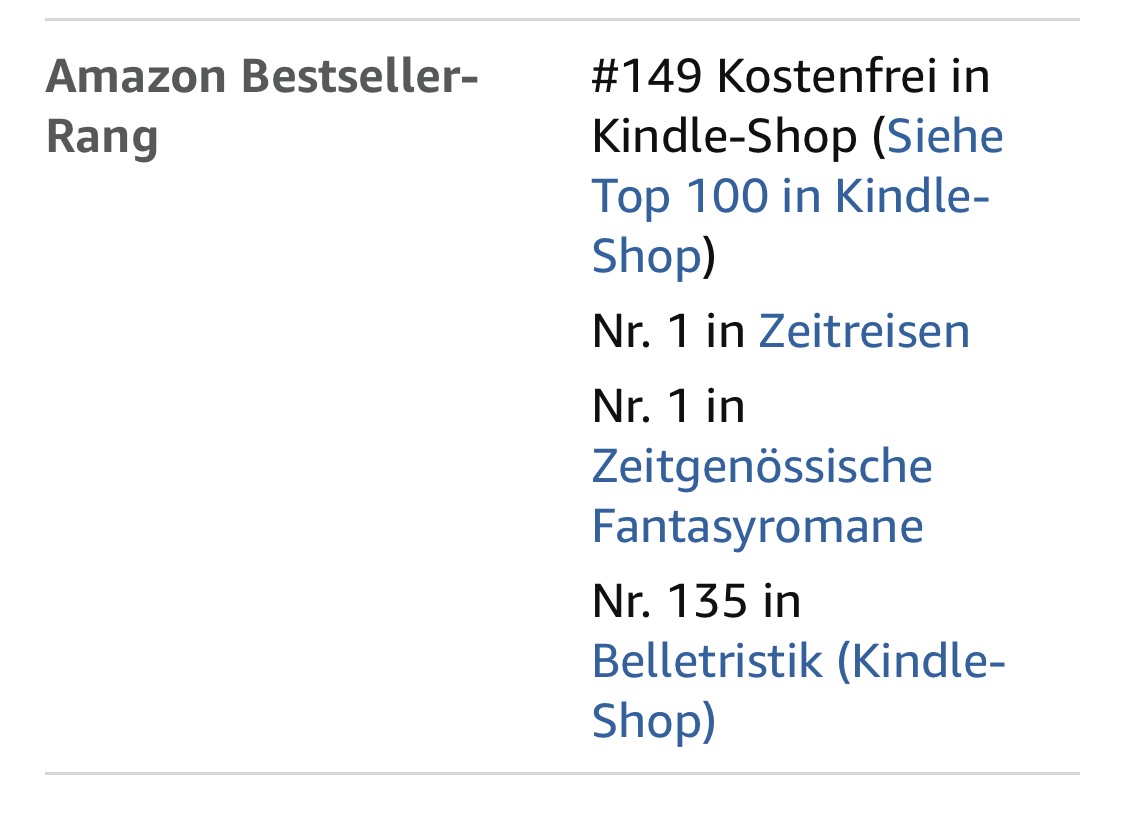Open the Zeitgenössische Fantasyromane category link
1125x828 pixels.
coord(761,496)
